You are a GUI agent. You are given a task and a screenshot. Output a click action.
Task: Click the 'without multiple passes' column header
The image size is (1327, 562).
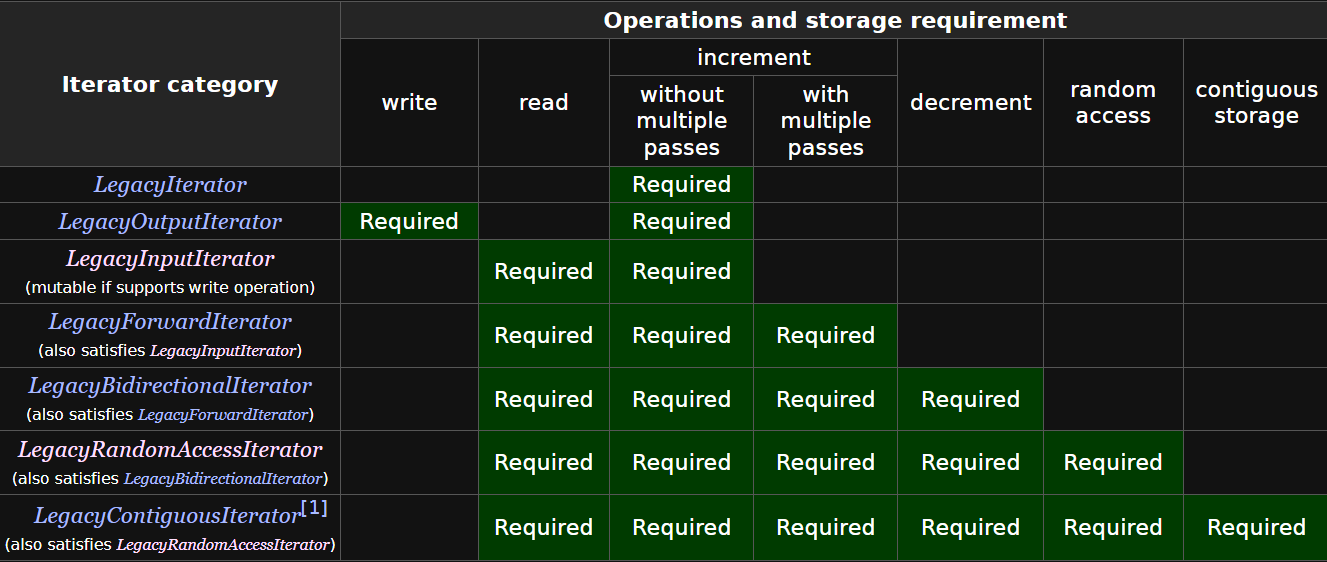(x=681, y=121)
